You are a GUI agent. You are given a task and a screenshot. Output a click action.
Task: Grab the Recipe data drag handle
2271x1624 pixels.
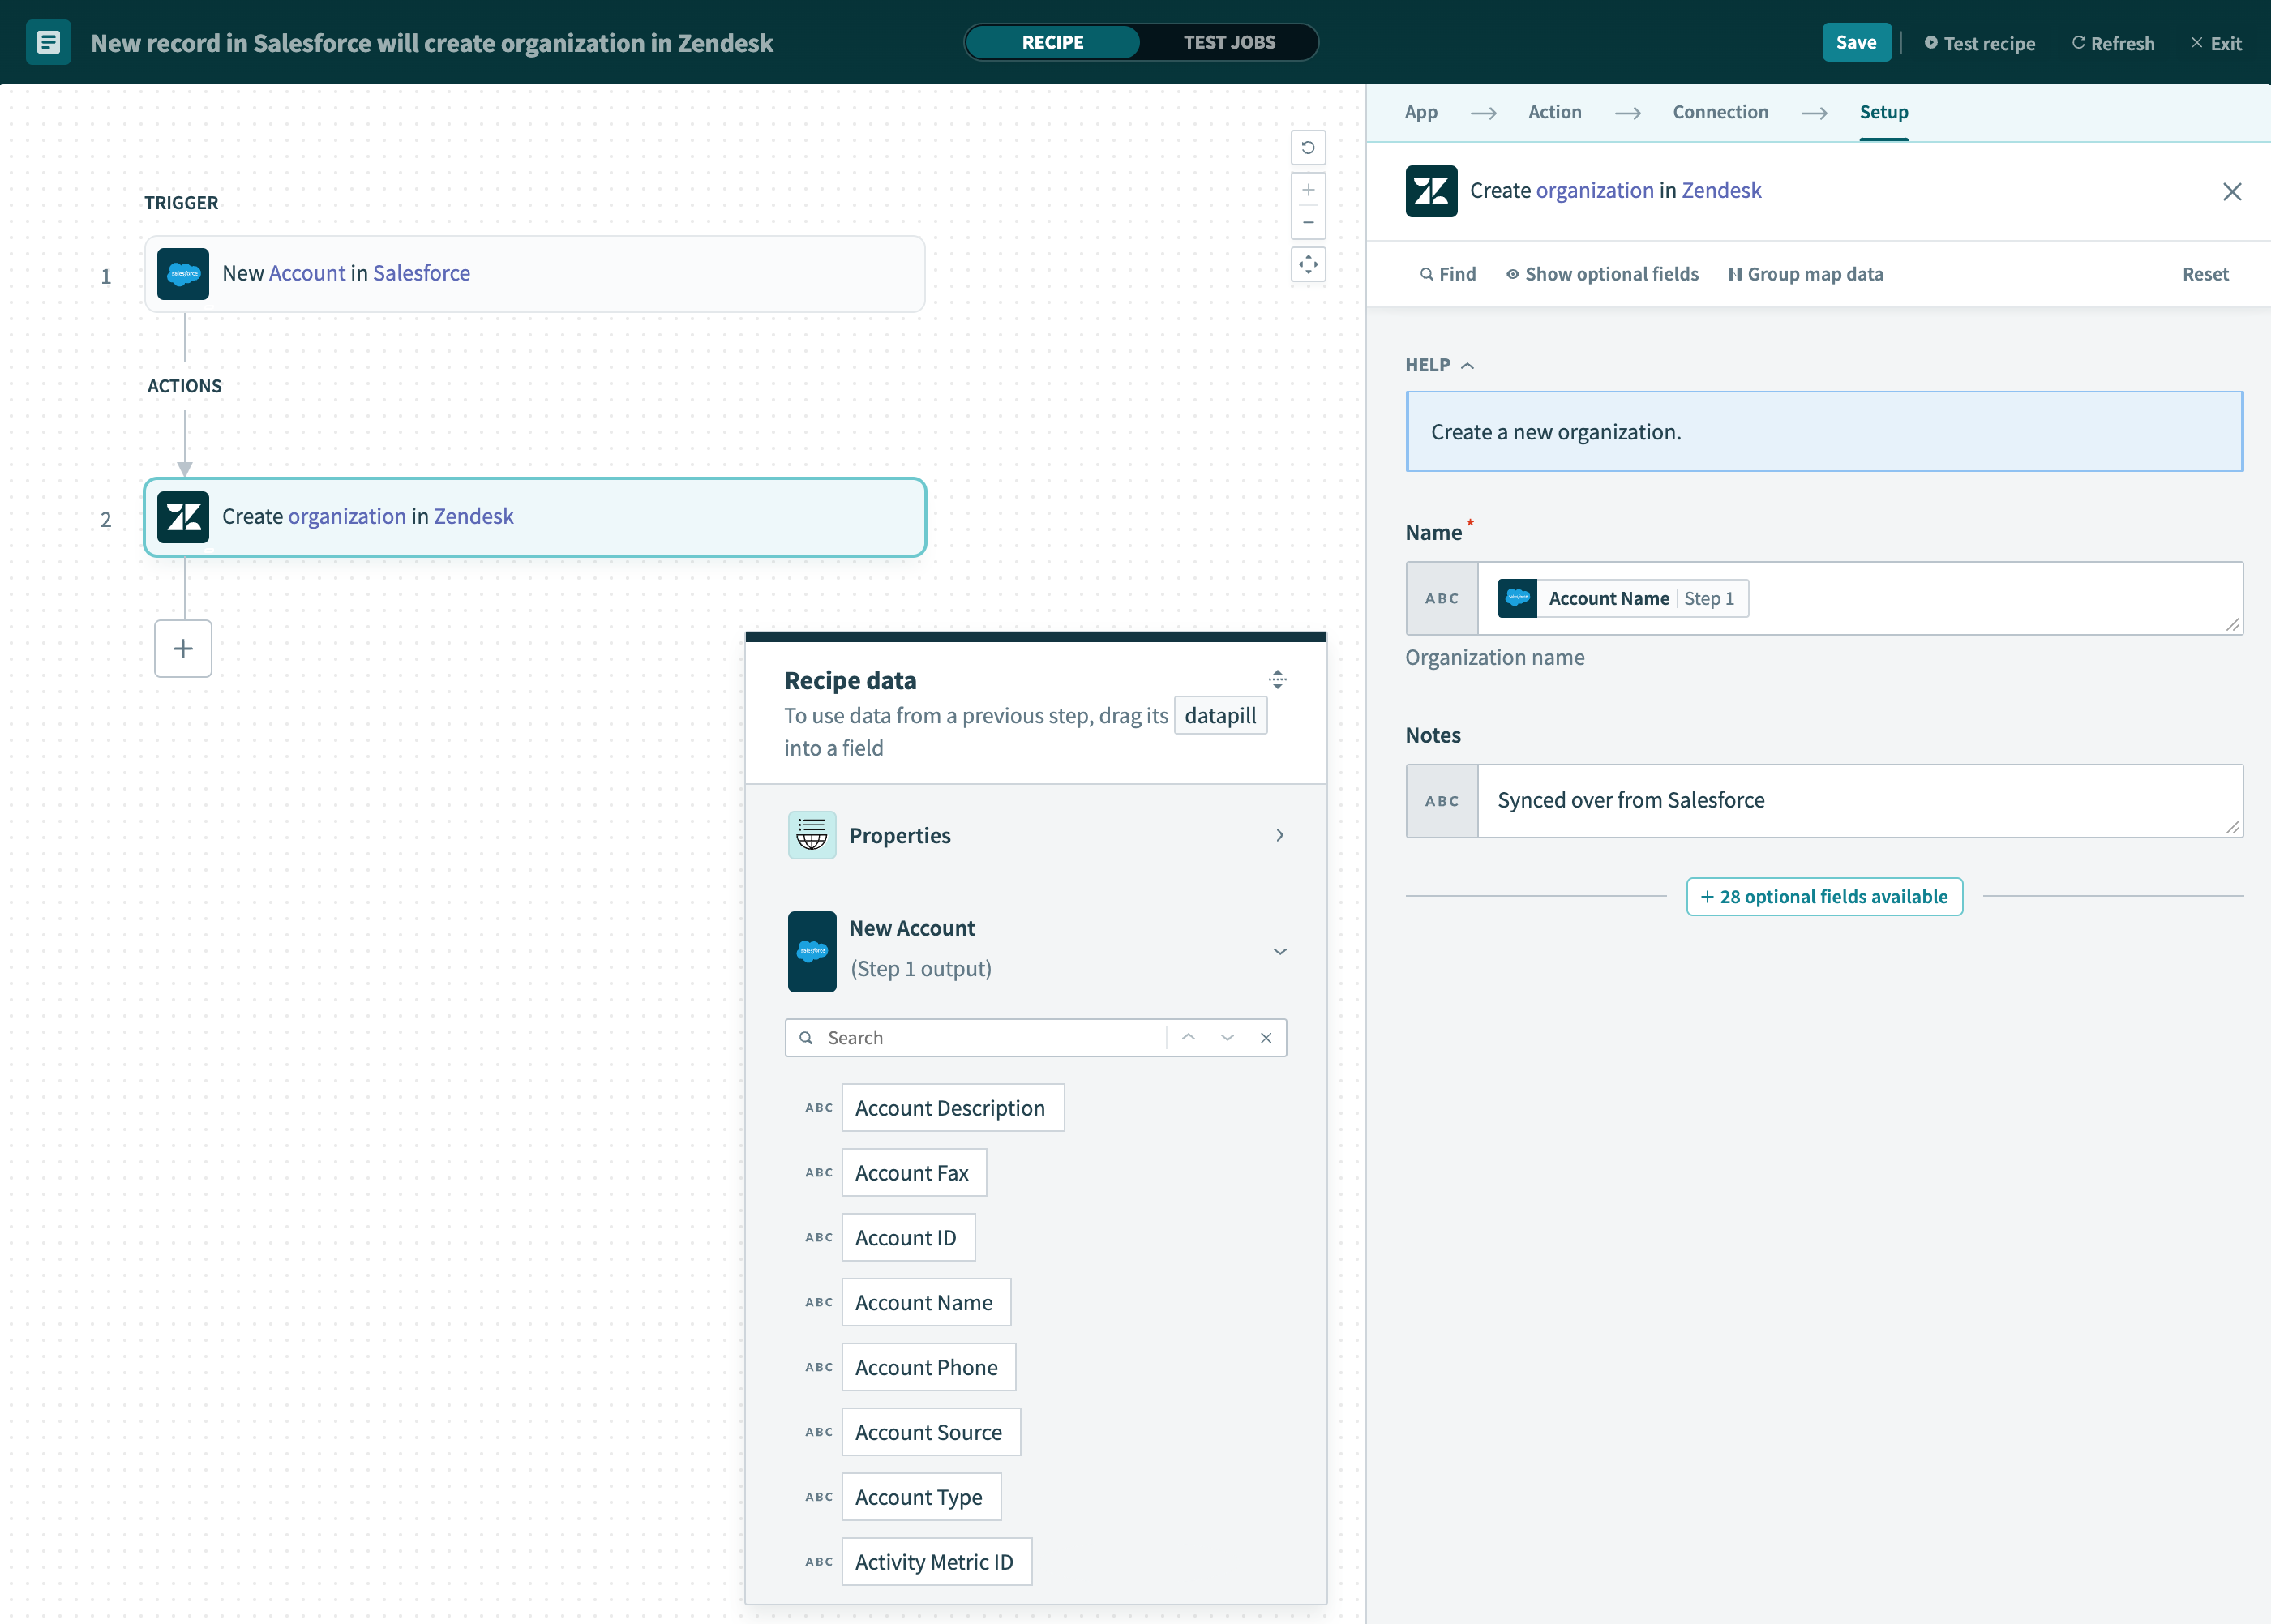point(1277,679)
